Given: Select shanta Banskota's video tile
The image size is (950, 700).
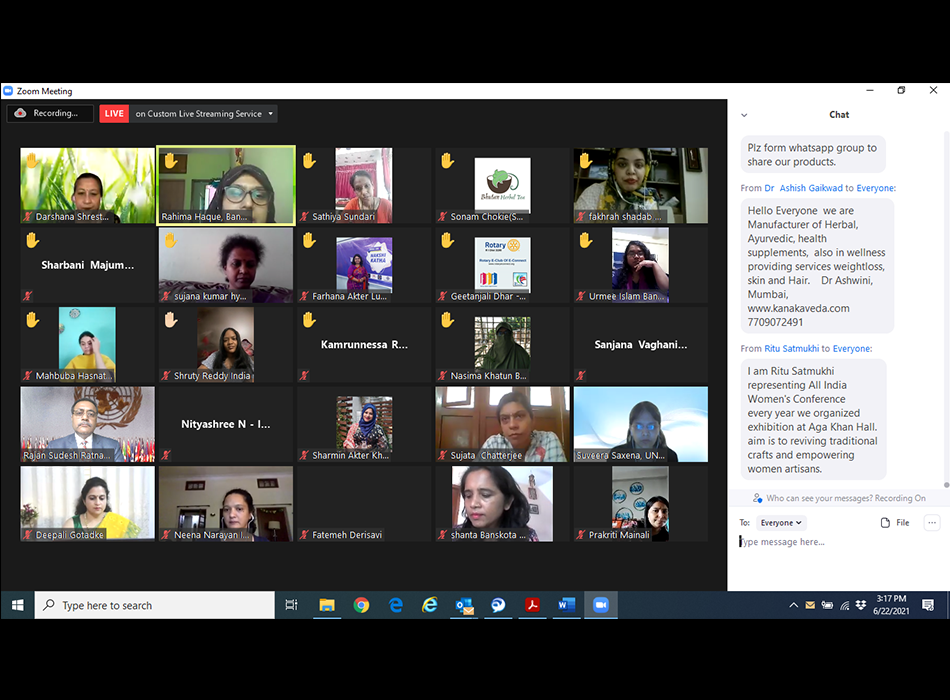Looking at the screenshot, I should [x=502, y=504].
